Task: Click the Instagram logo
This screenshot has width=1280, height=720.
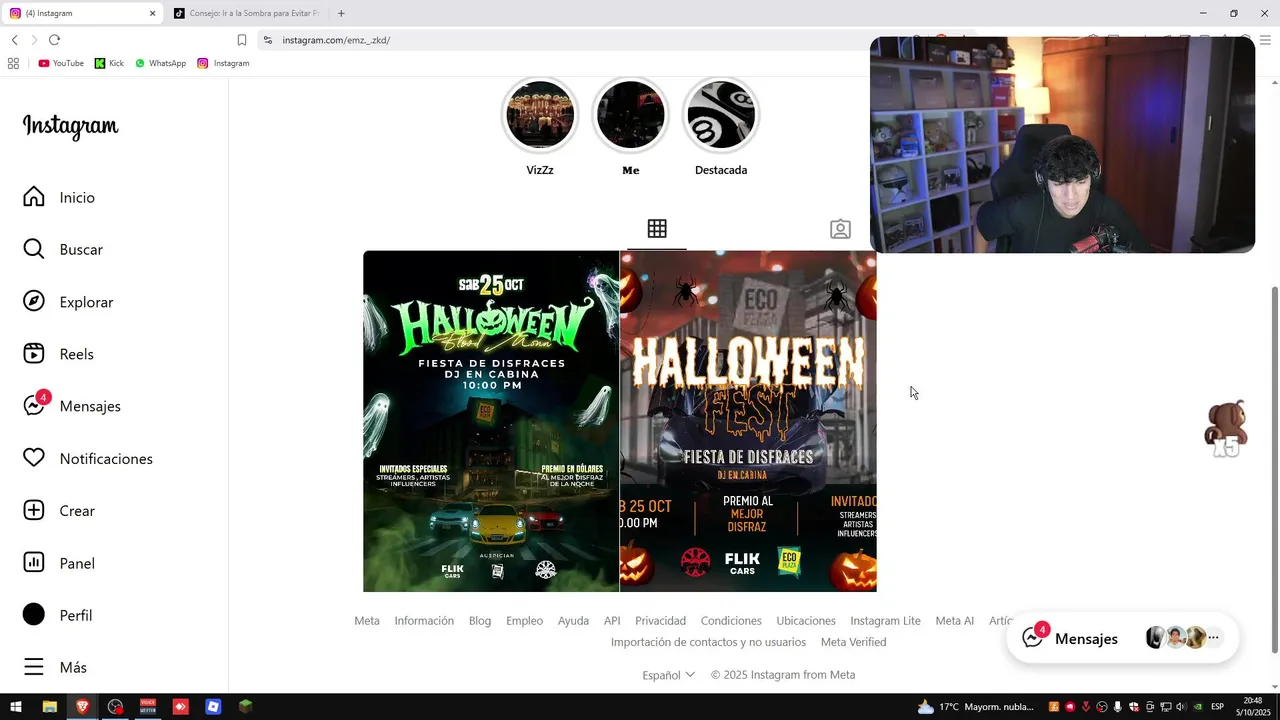Action: (x=70, y=126)
